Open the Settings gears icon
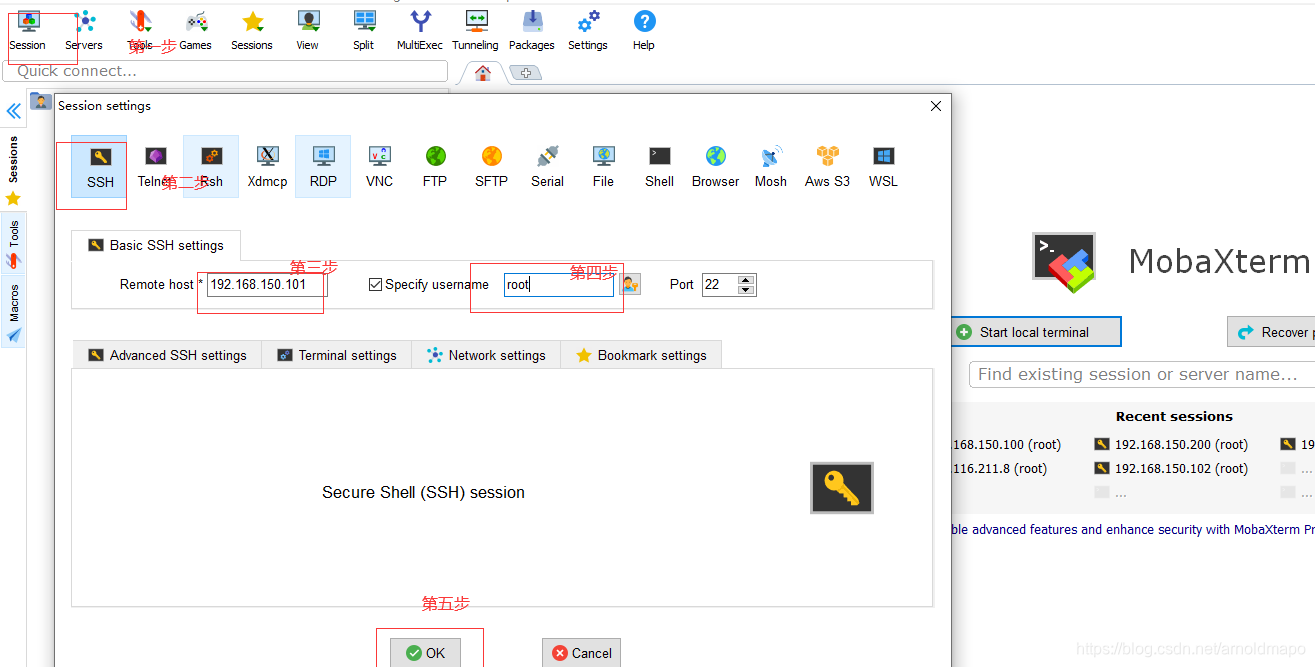The height and width of the screenshot is (667, 1315). [x=588, y=31]
